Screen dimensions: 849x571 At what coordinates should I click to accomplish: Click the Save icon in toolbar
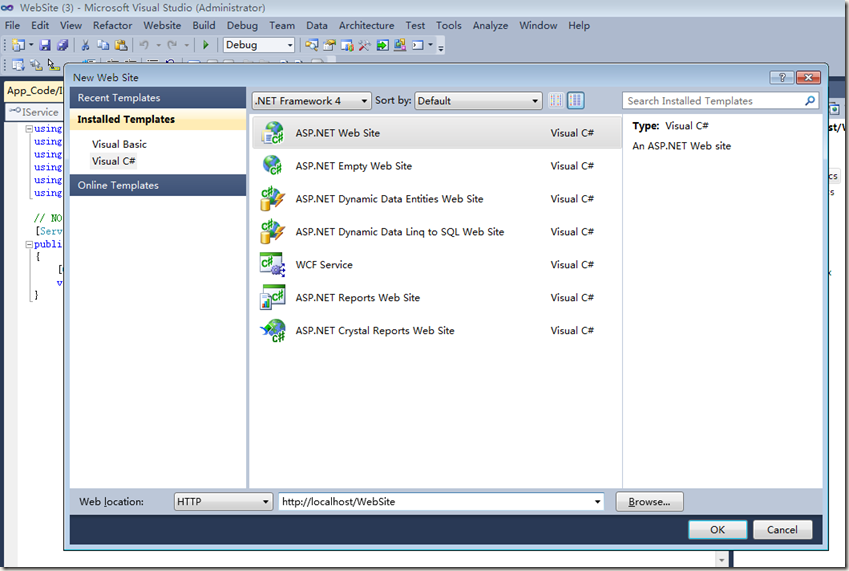[45, 45]
